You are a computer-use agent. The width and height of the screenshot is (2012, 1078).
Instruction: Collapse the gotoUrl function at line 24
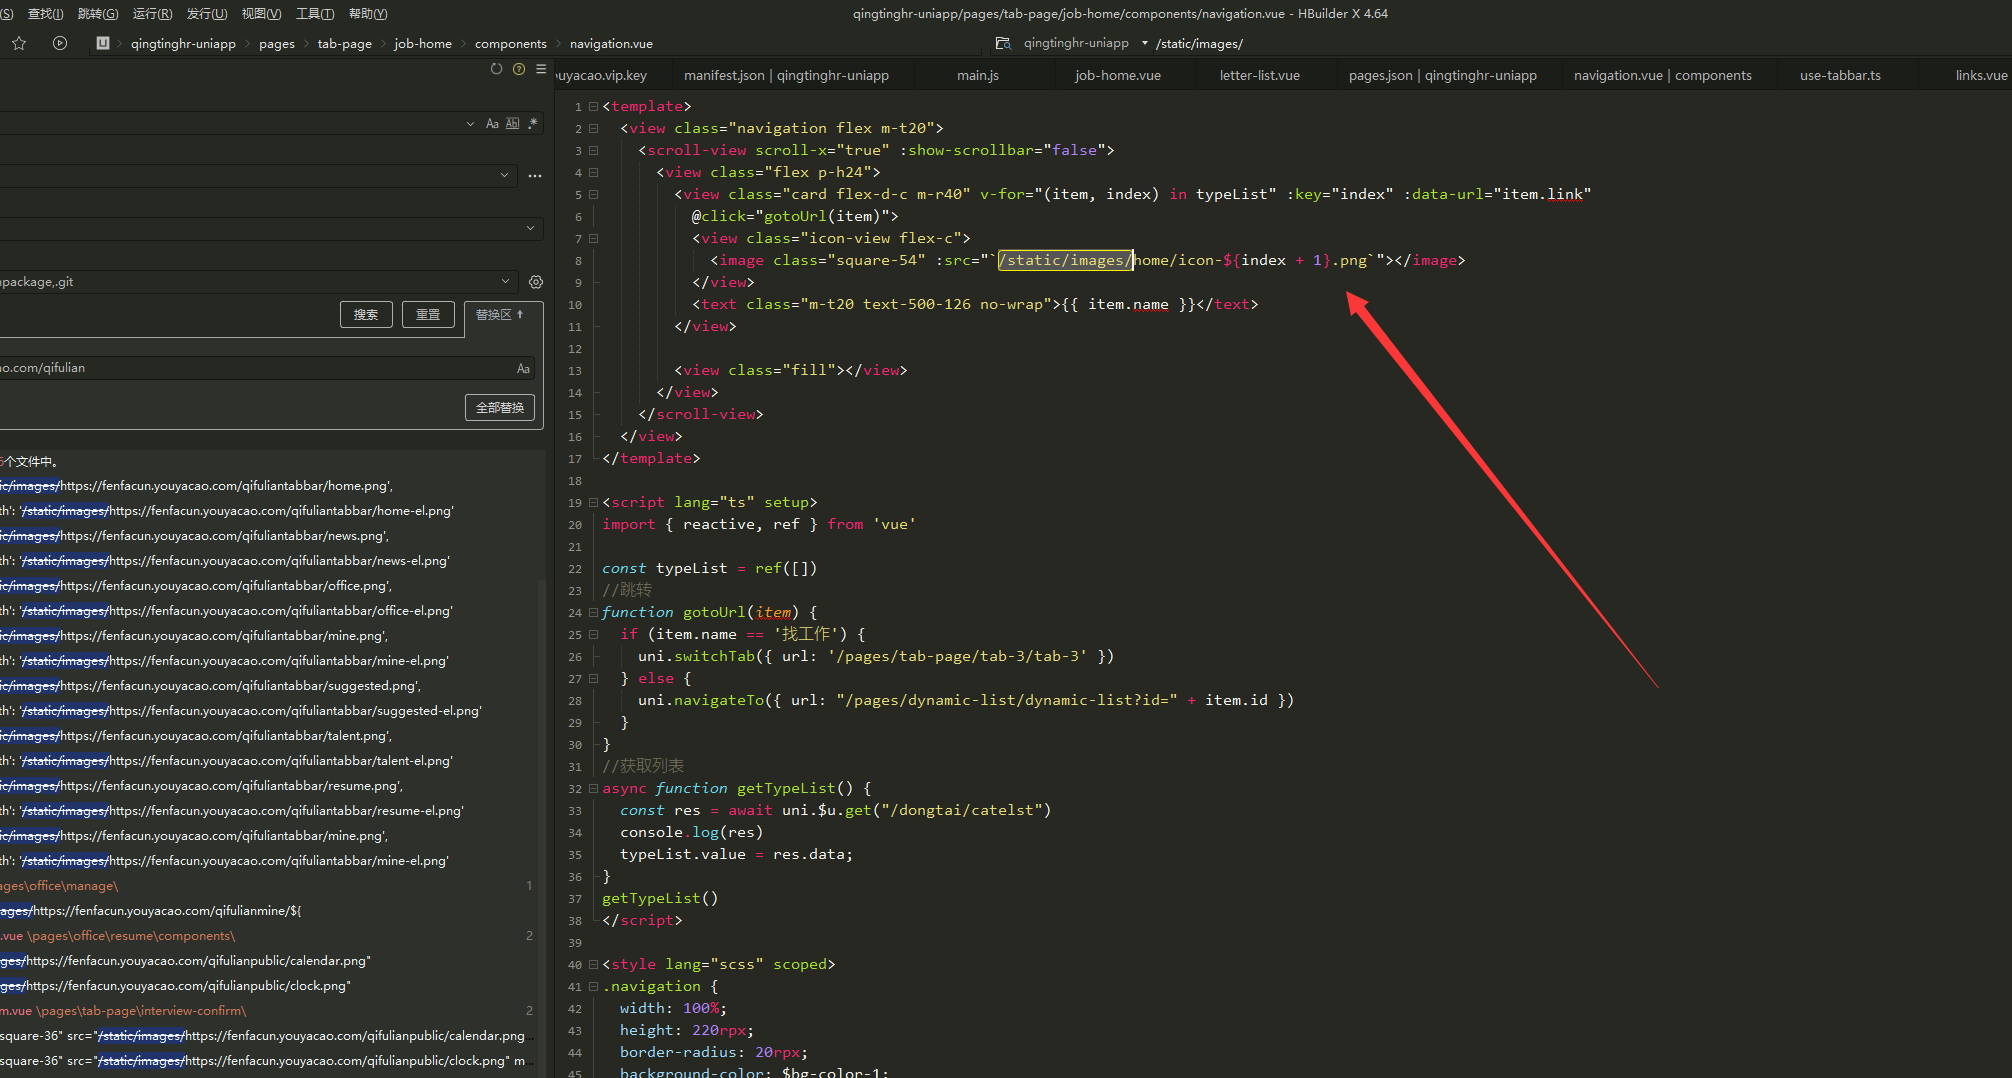coord(593,612)
